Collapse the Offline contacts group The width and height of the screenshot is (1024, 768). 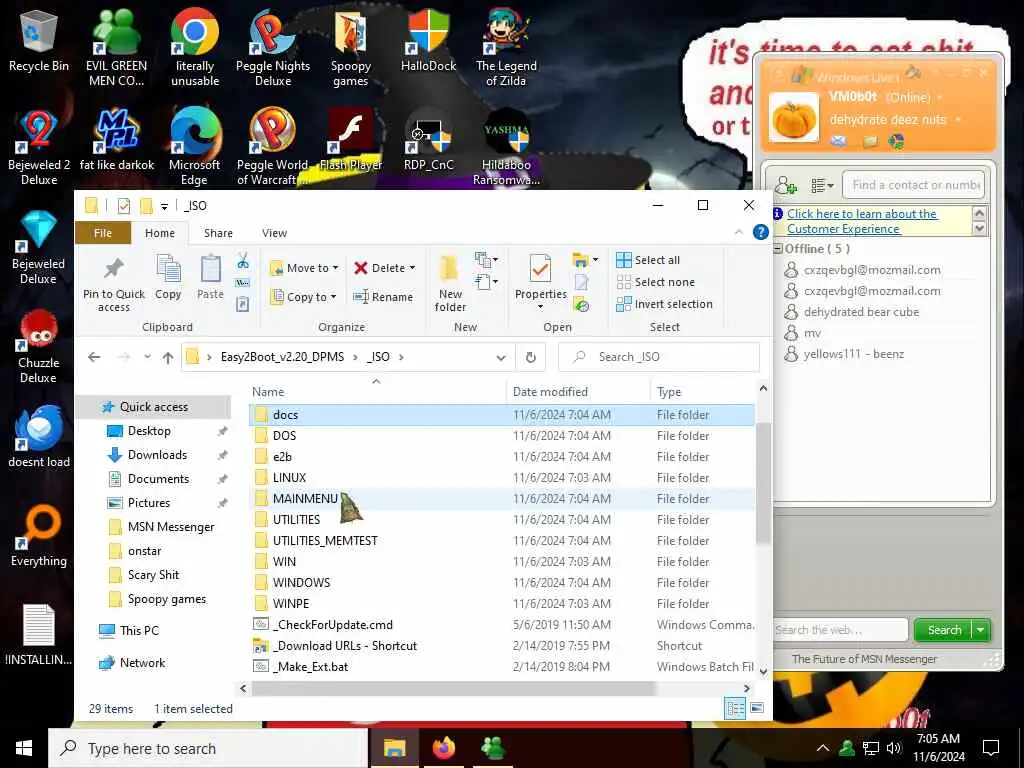[x=778, y=249]
